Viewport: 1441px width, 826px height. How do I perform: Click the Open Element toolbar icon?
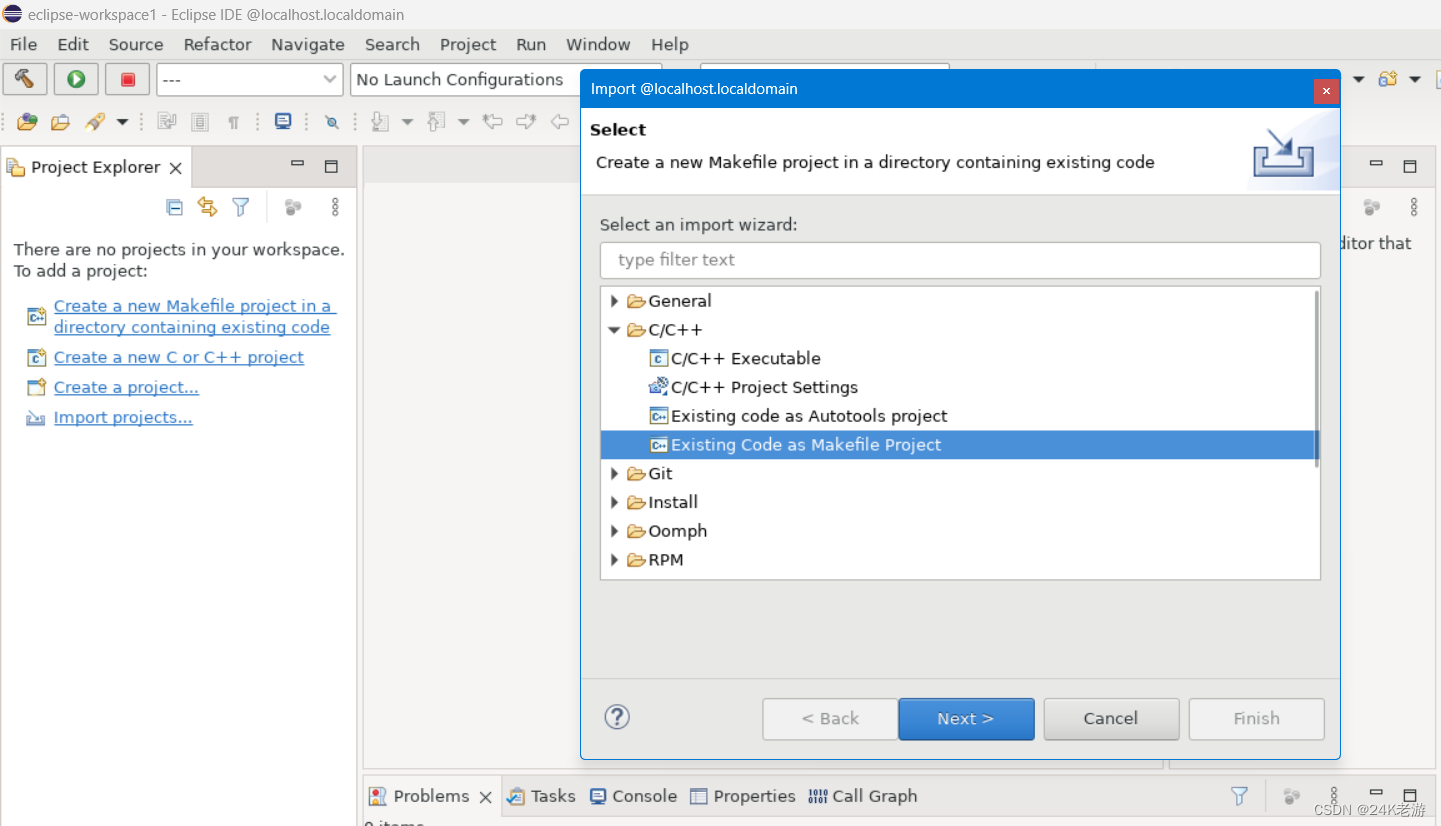point(27,122)
